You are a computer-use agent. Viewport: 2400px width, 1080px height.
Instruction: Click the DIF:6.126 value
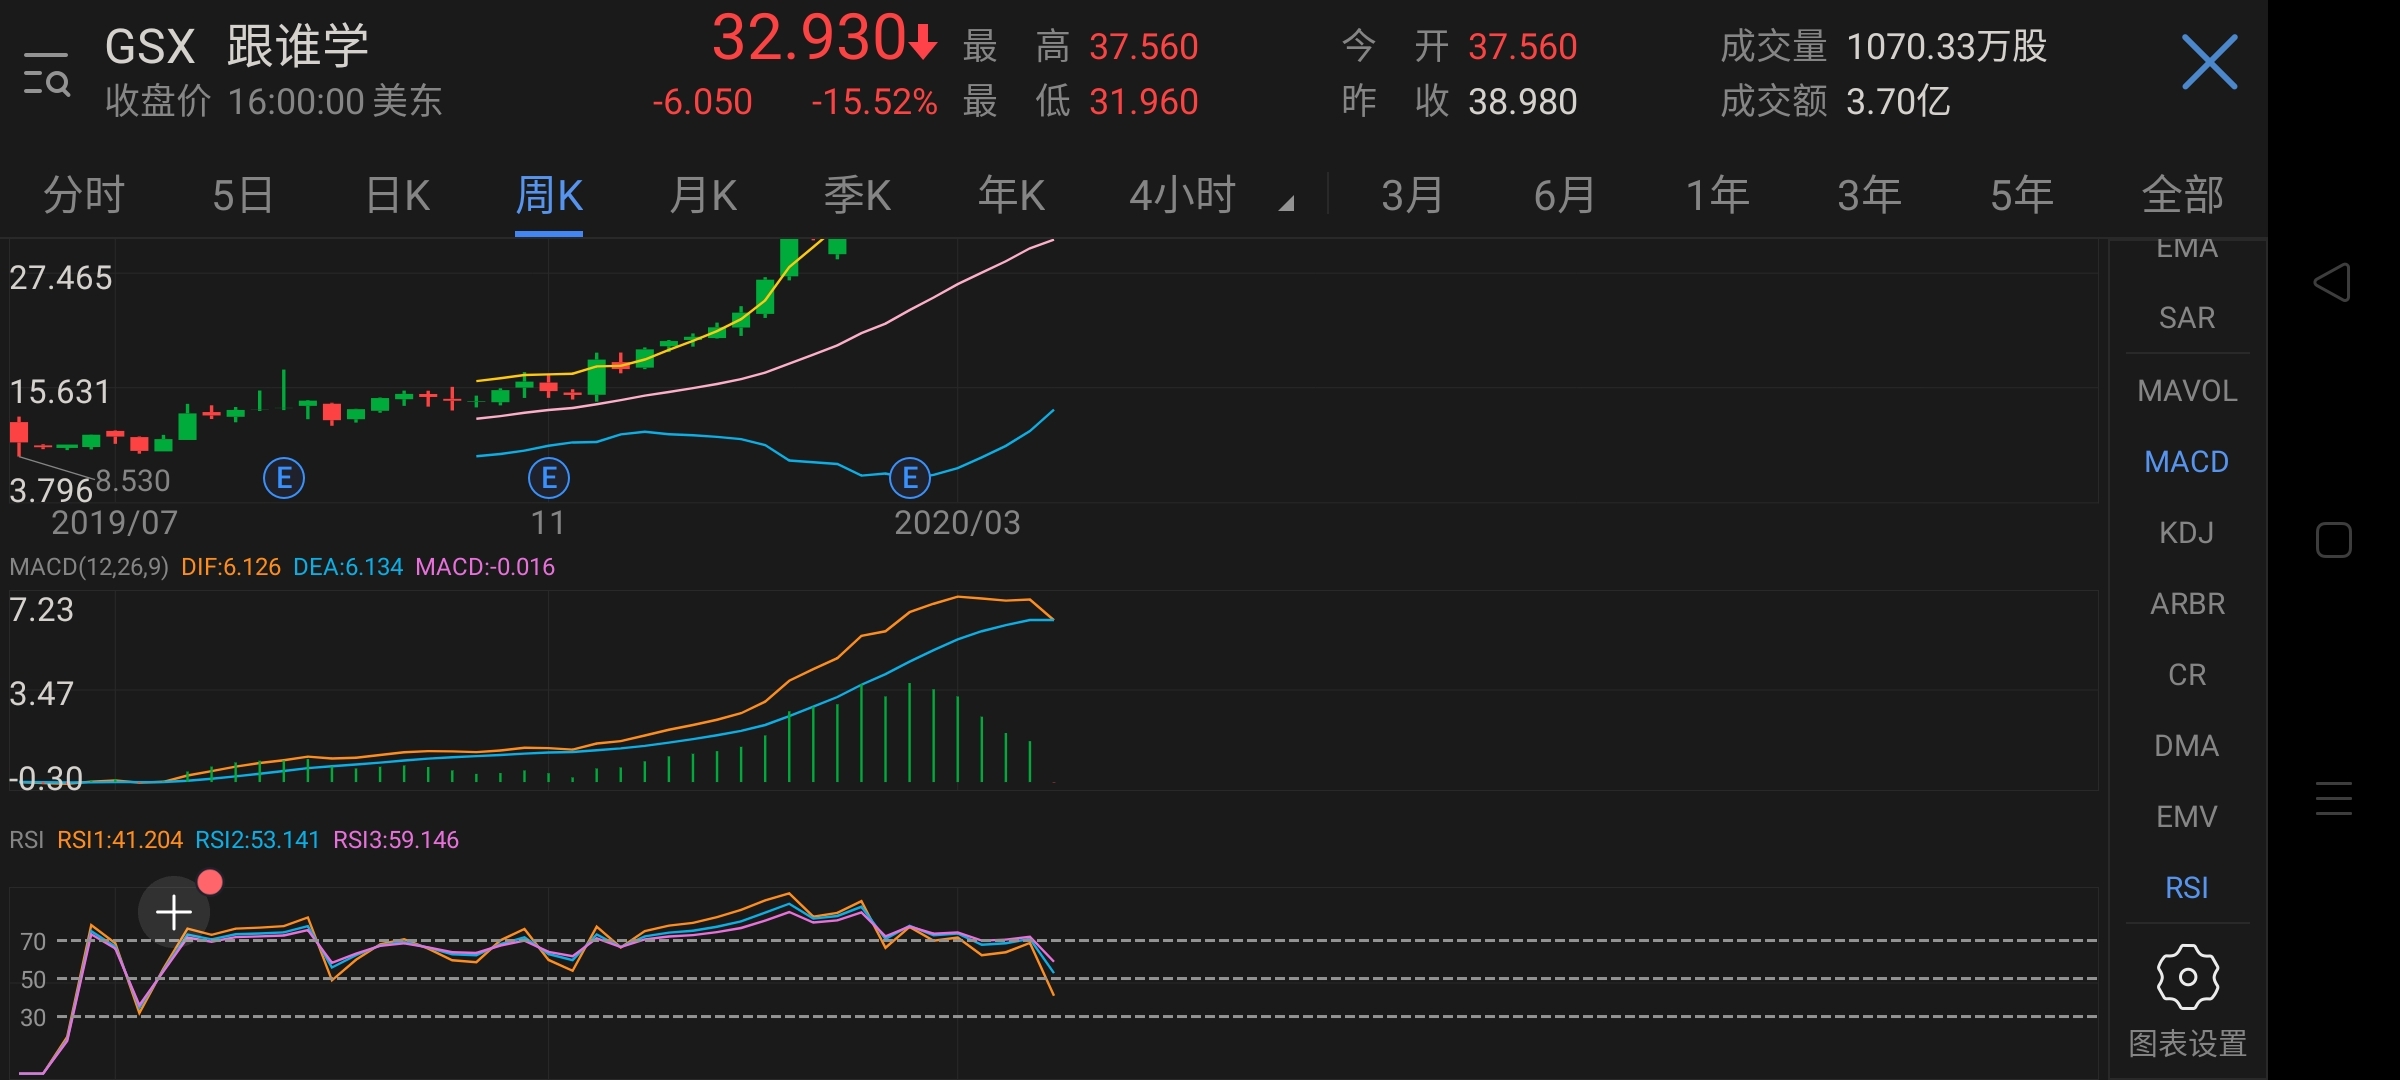[231, 567]
